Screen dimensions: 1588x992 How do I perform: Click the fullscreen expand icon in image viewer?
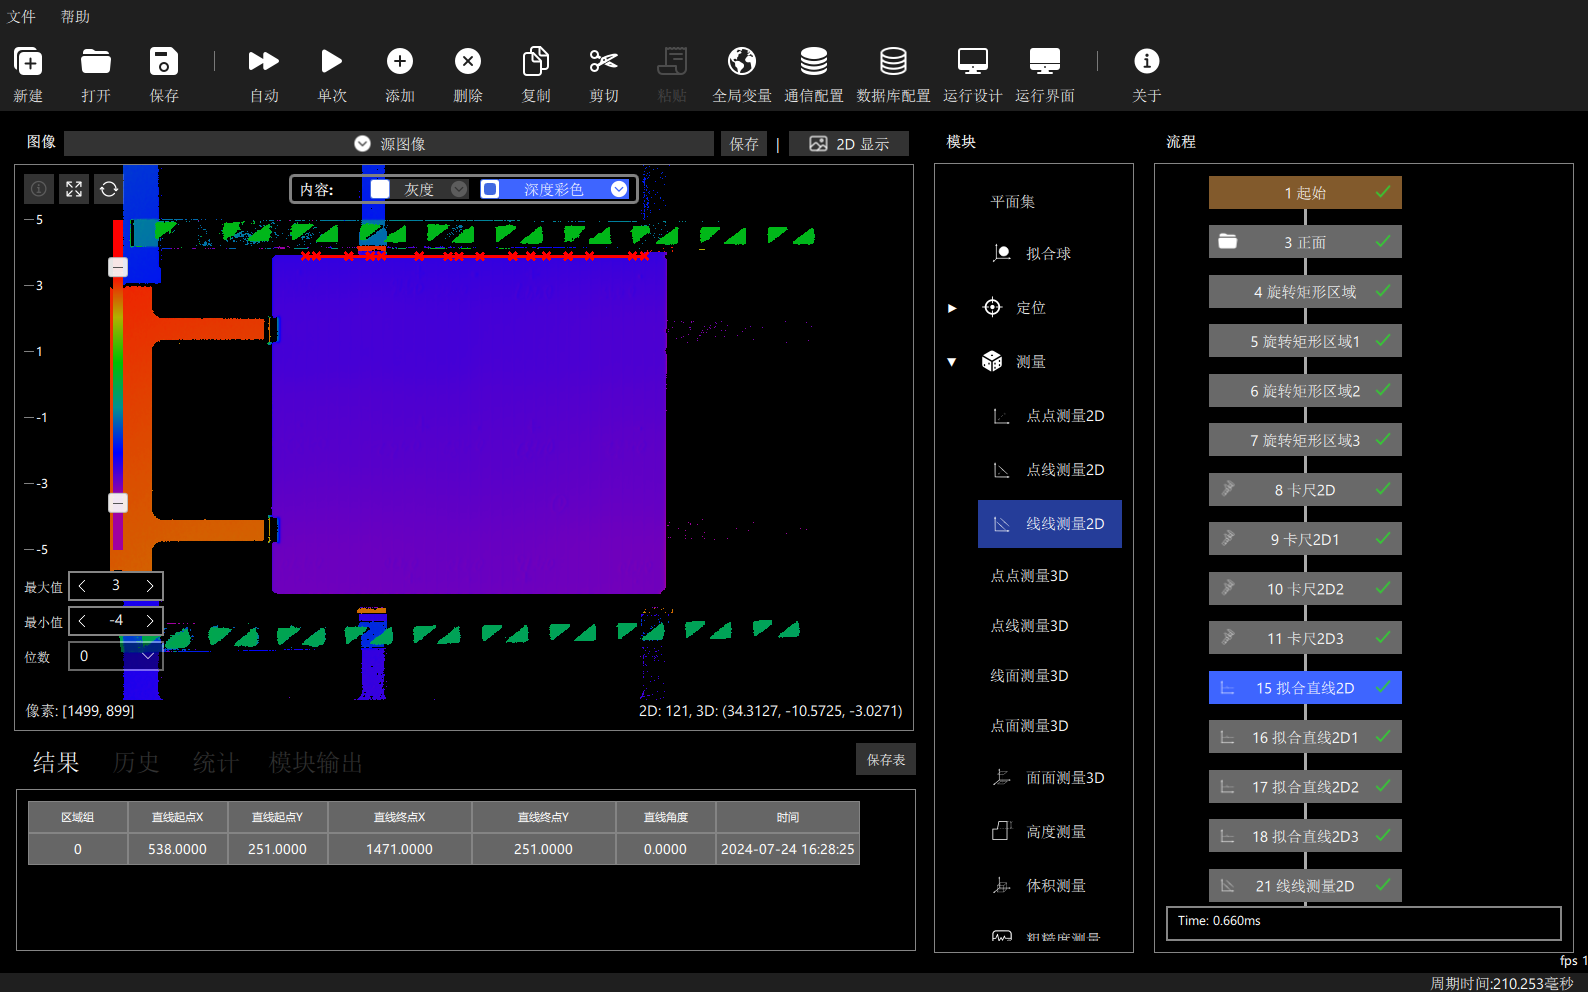click(74, 189)
